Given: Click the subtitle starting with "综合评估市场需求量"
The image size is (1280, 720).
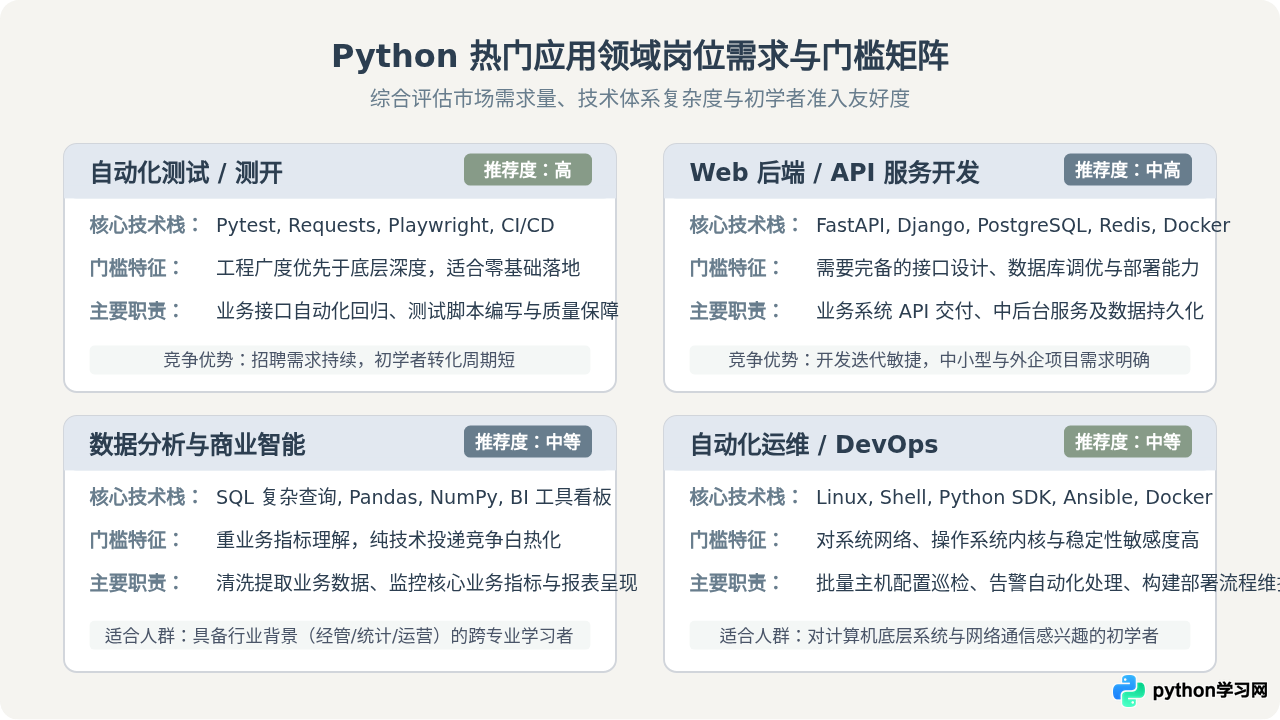Looking at the screenshot, I should pos(640,99).
